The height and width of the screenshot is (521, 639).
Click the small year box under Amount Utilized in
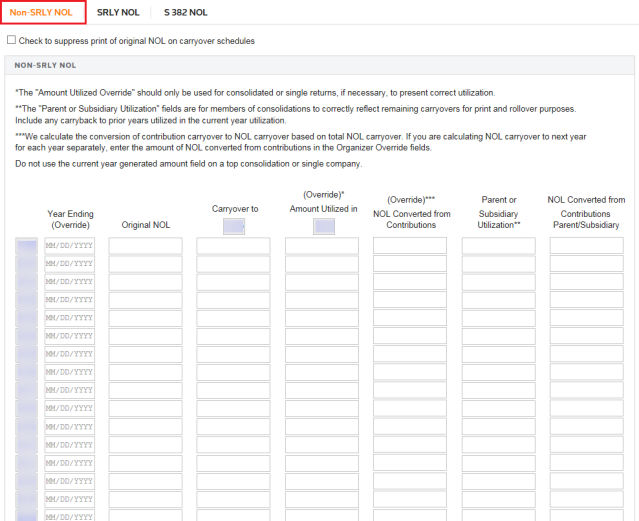pyautogui.click(x=323, y=227)
